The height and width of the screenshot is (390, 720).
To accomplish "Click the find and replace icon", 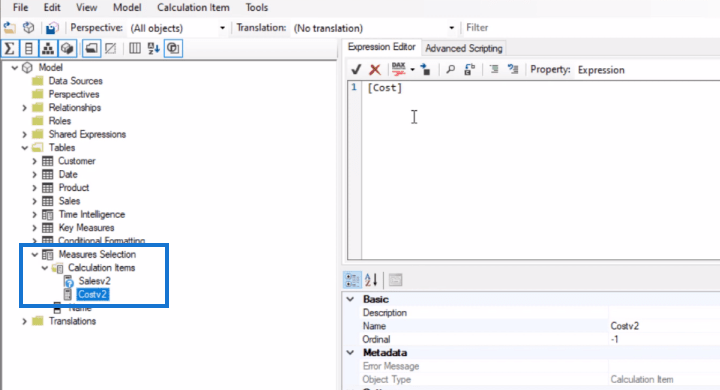I will [x=469, y=69].
